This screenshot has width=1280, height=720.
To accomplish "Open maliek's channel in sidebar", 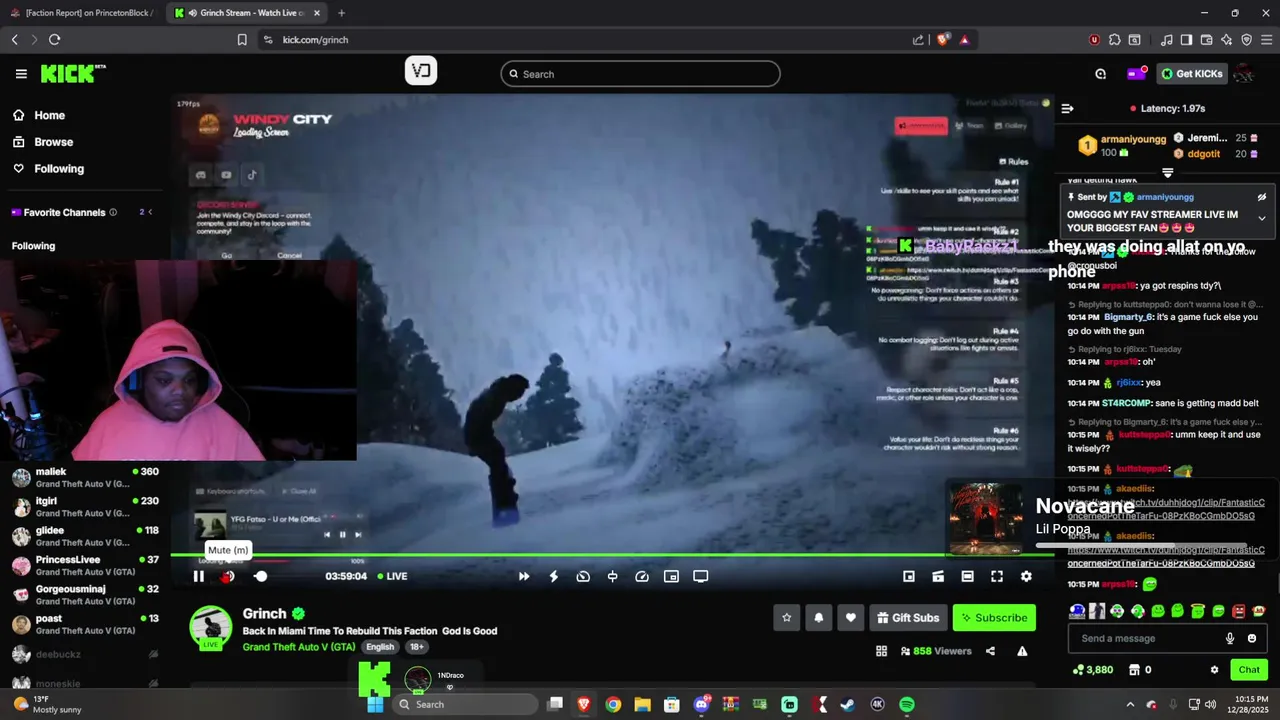I will (x=85, y=478).
